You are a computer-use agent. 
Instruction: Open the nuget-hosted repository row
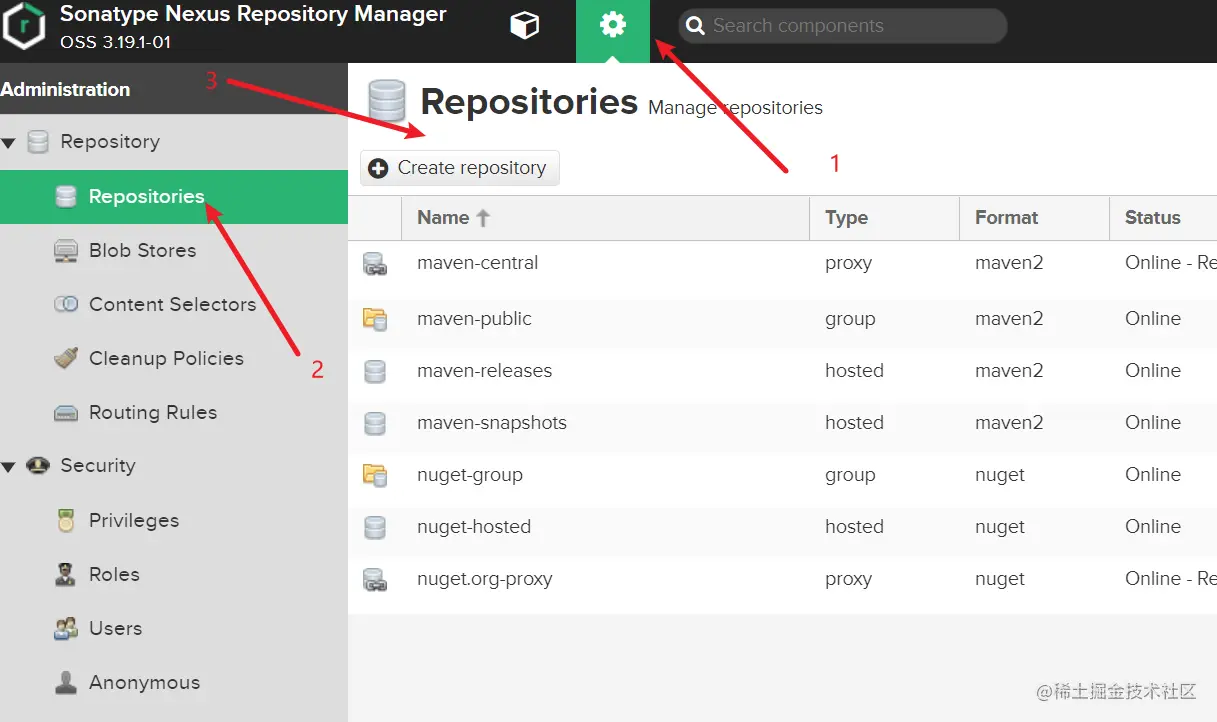coord(782,527)
